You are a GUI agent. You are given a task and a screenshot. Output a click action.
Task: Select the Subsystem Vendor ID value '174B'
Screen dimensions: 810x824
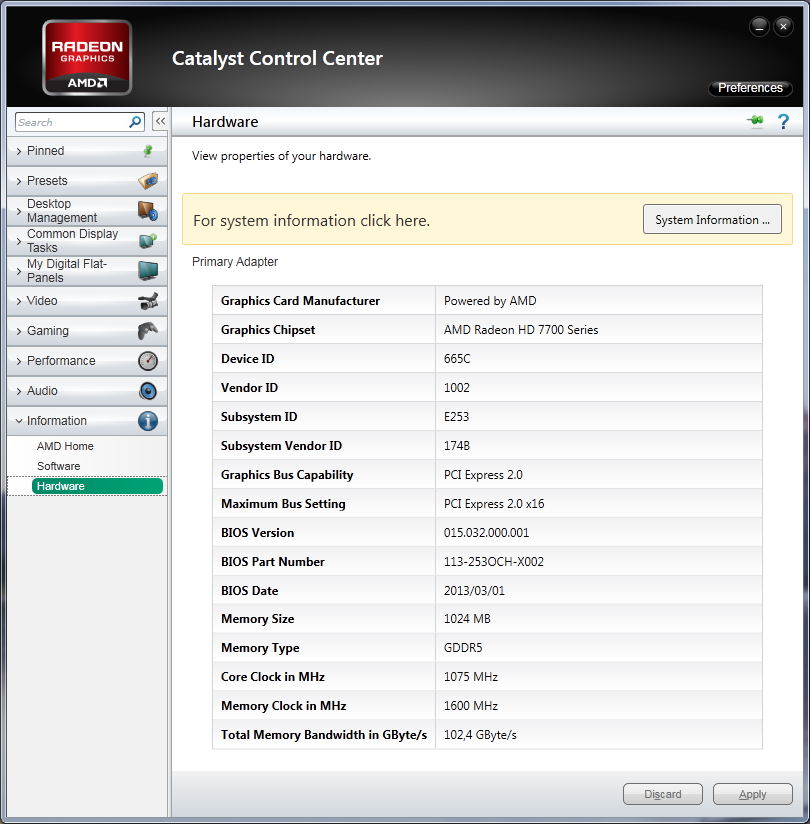coord(457,446)
